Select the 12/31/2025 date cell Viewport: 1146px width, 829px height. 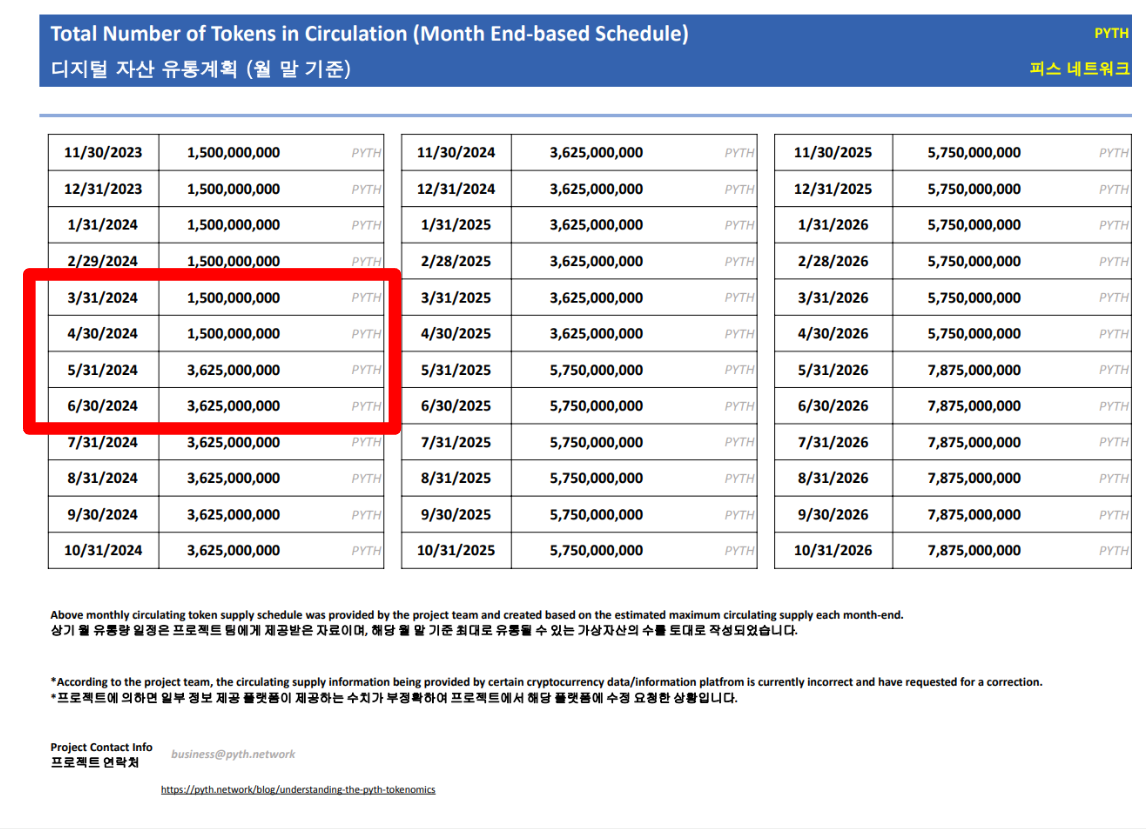pyautogui.click(x=833, y=189)
